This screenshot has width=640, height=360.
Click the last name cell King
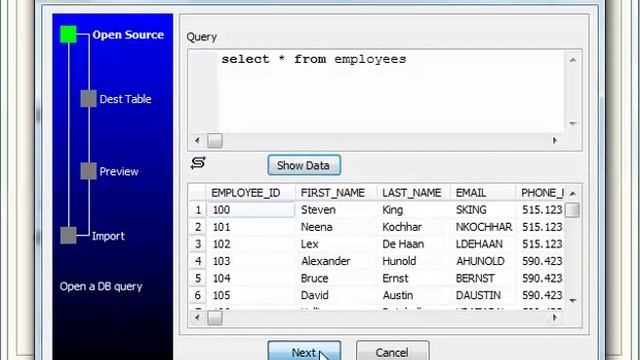pyautogui.click(x=414, y=210)
